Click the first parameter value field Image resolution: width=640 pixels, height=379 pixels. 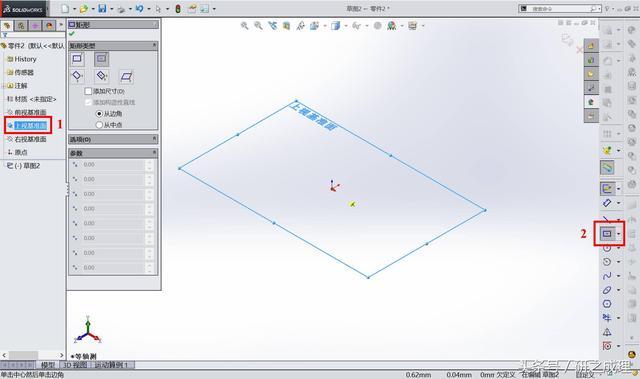(x=113, y=165)
